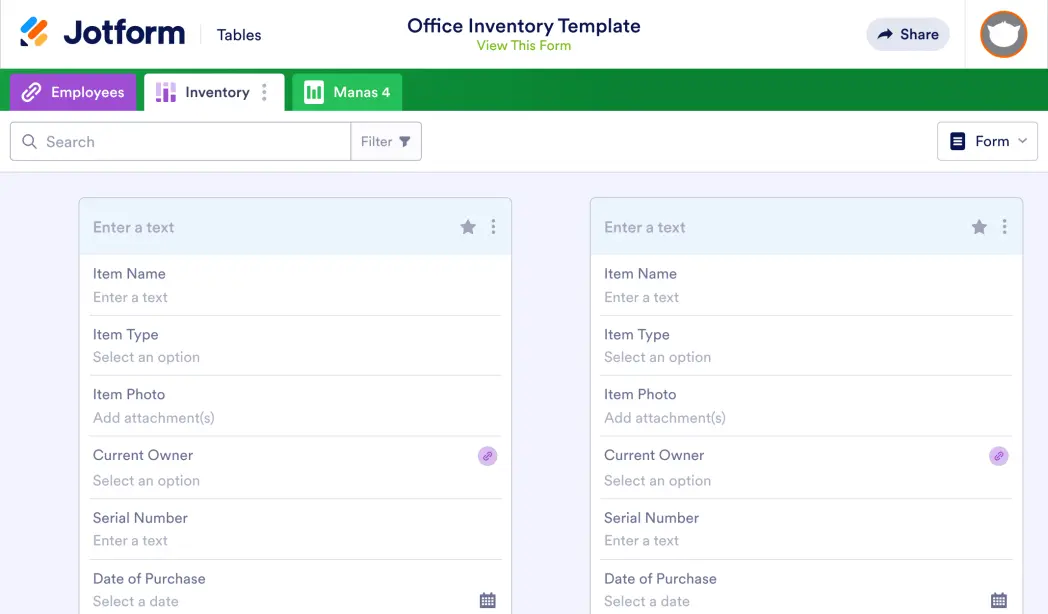Click the profile avatar in the top corner
This screenshot has height=614, width=1048.
tap(1003, 34)
